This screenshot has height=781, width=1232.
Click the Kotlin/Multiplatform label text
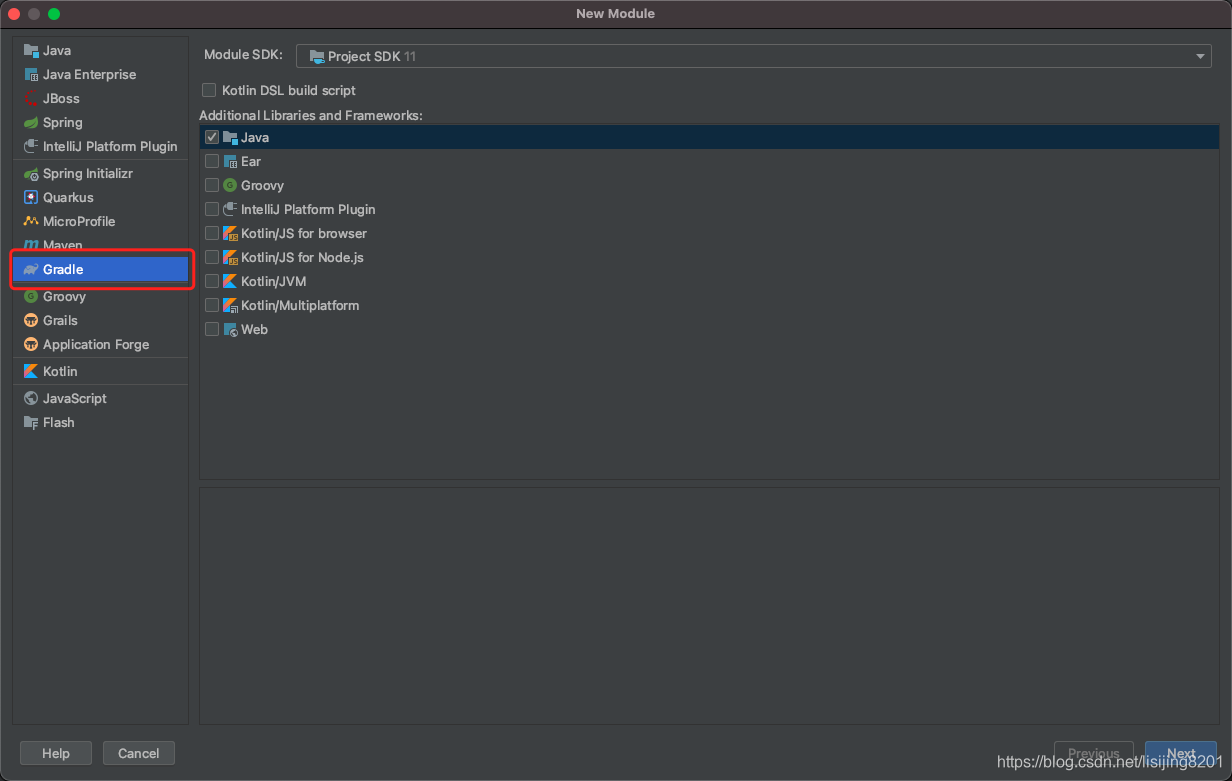point(300,305)
